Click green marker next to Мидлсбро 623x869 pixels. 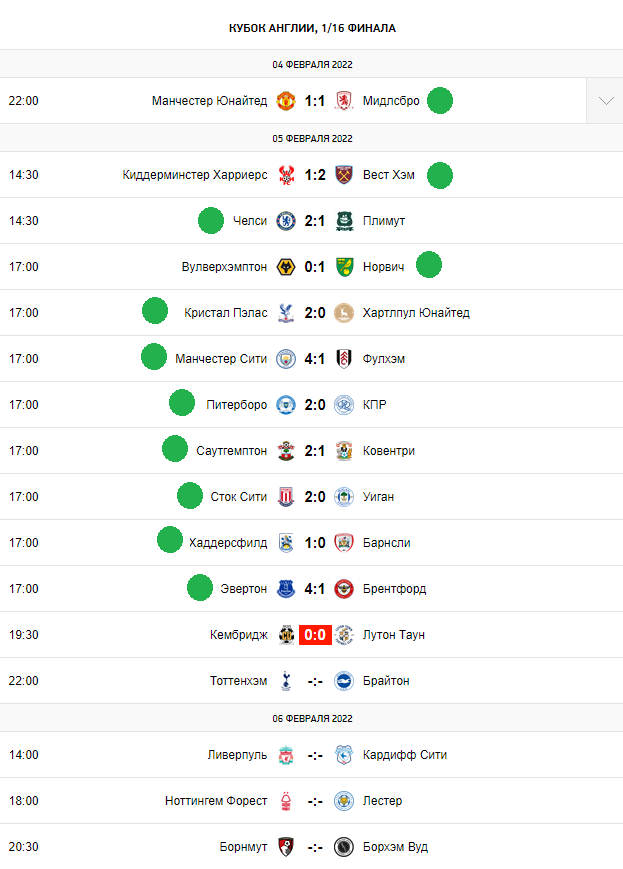(x=440, y=101)
